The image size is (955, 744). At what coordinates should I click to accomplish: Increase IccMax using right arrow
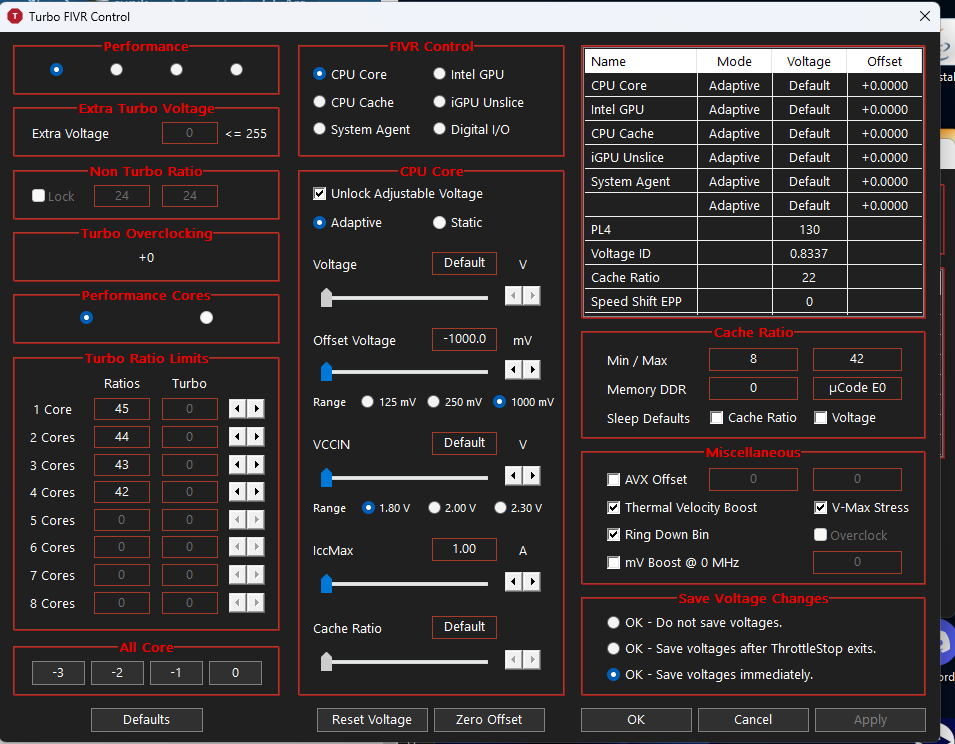click(532, 581)
